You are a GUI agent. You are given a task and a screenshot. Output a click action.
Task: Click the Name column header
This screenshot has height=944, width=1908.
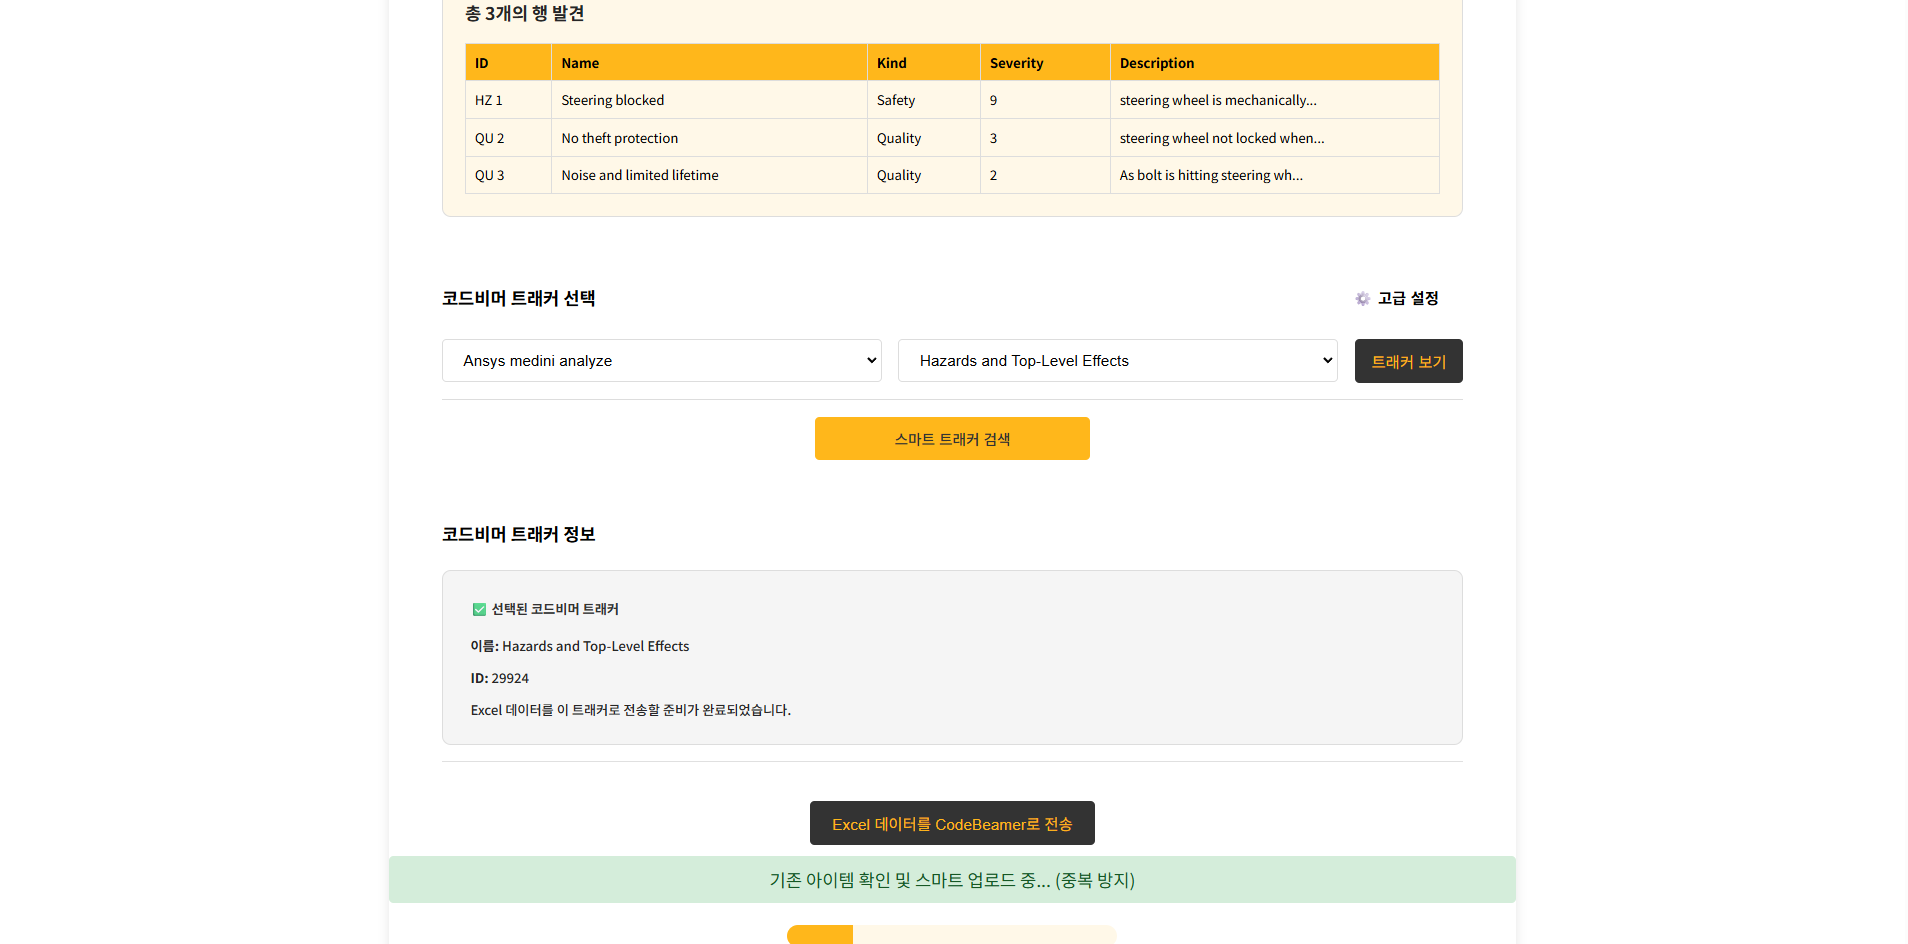tap(580, 62)
